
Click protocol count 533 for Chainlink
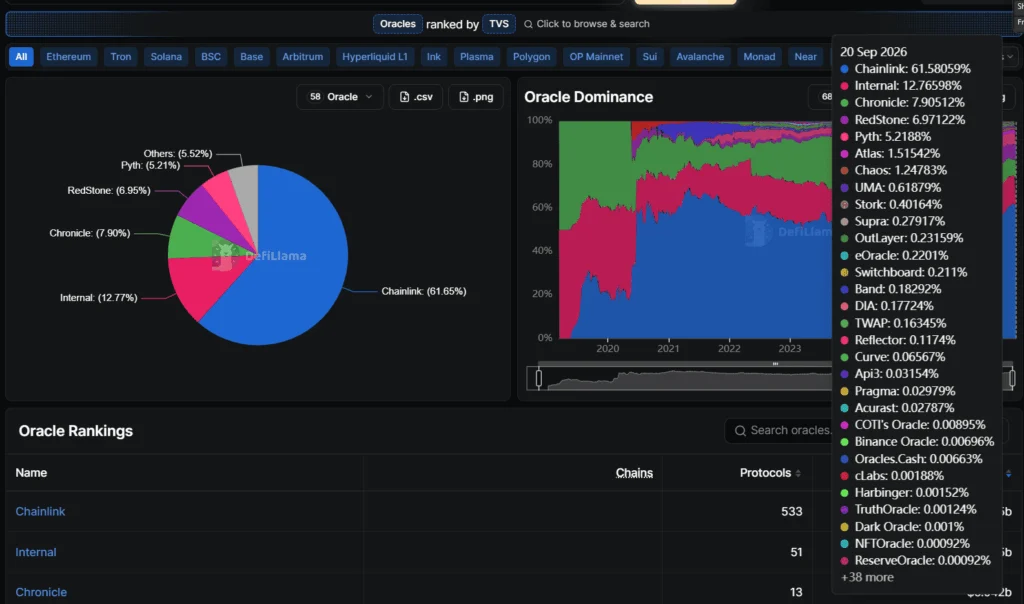tap(792, 511)
